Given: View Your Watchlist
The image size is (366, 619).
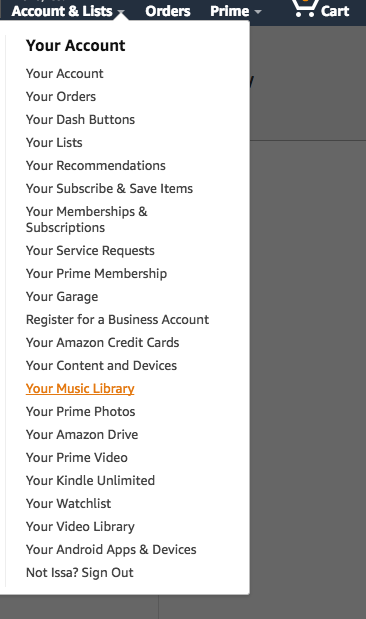Looking at the screenshot, I should point(68,503).
